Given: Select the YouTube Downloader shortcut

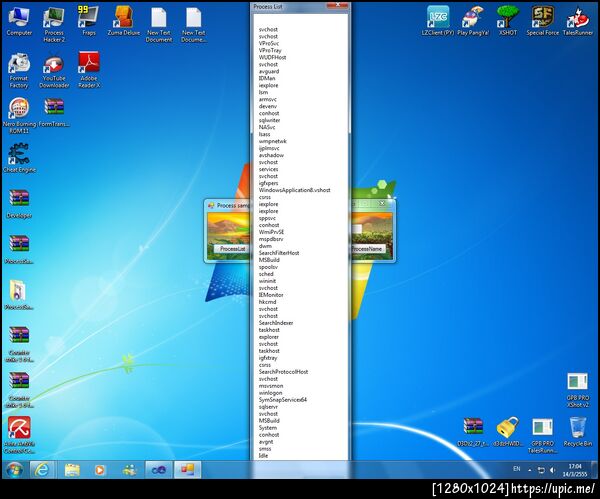Looking at the screenshot, I should point(54,72).
